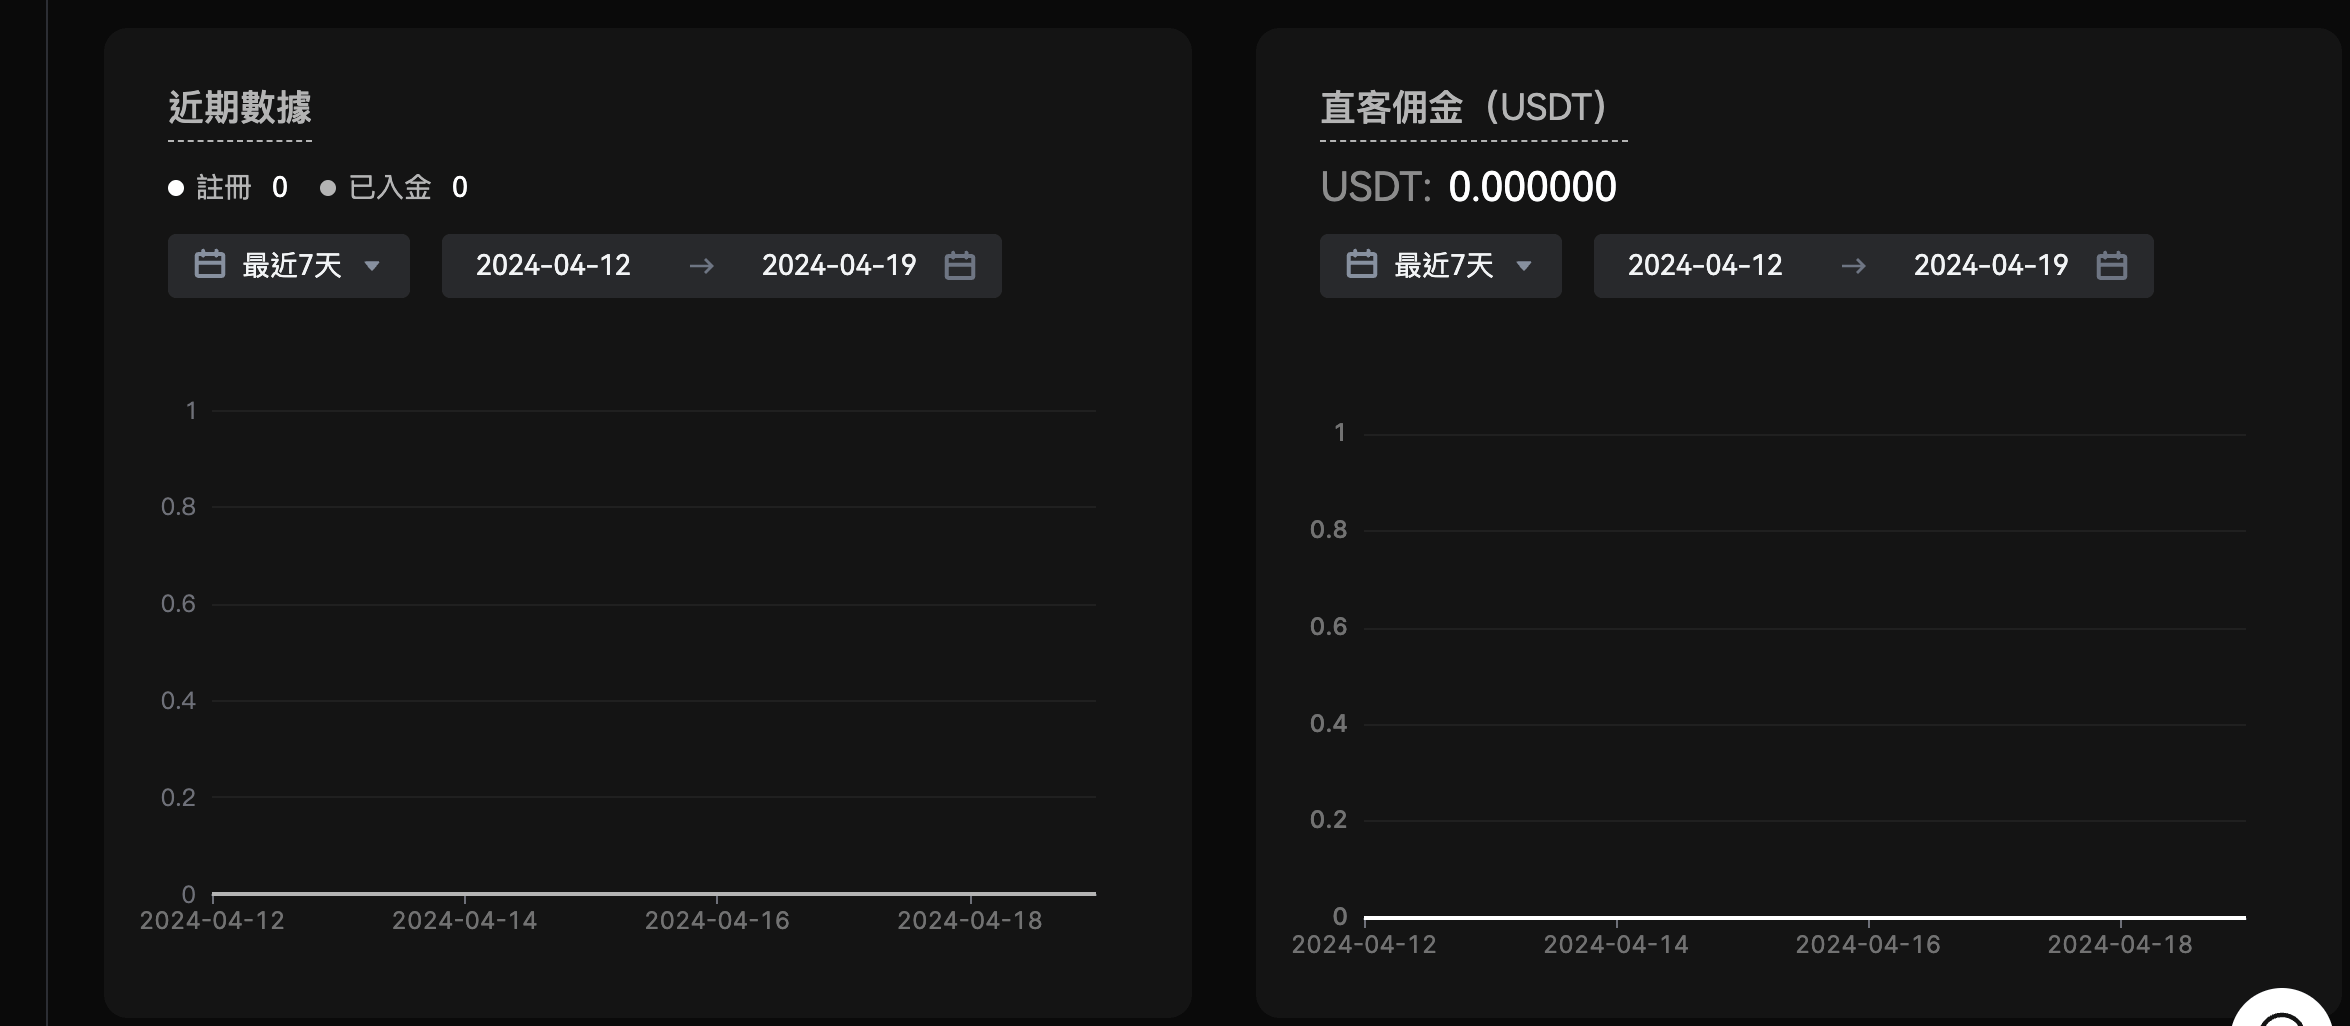Click calendar icon in 直客佣金 最近7天 selector
The image size is (2350, 1026).
(x=1361, y=265)
